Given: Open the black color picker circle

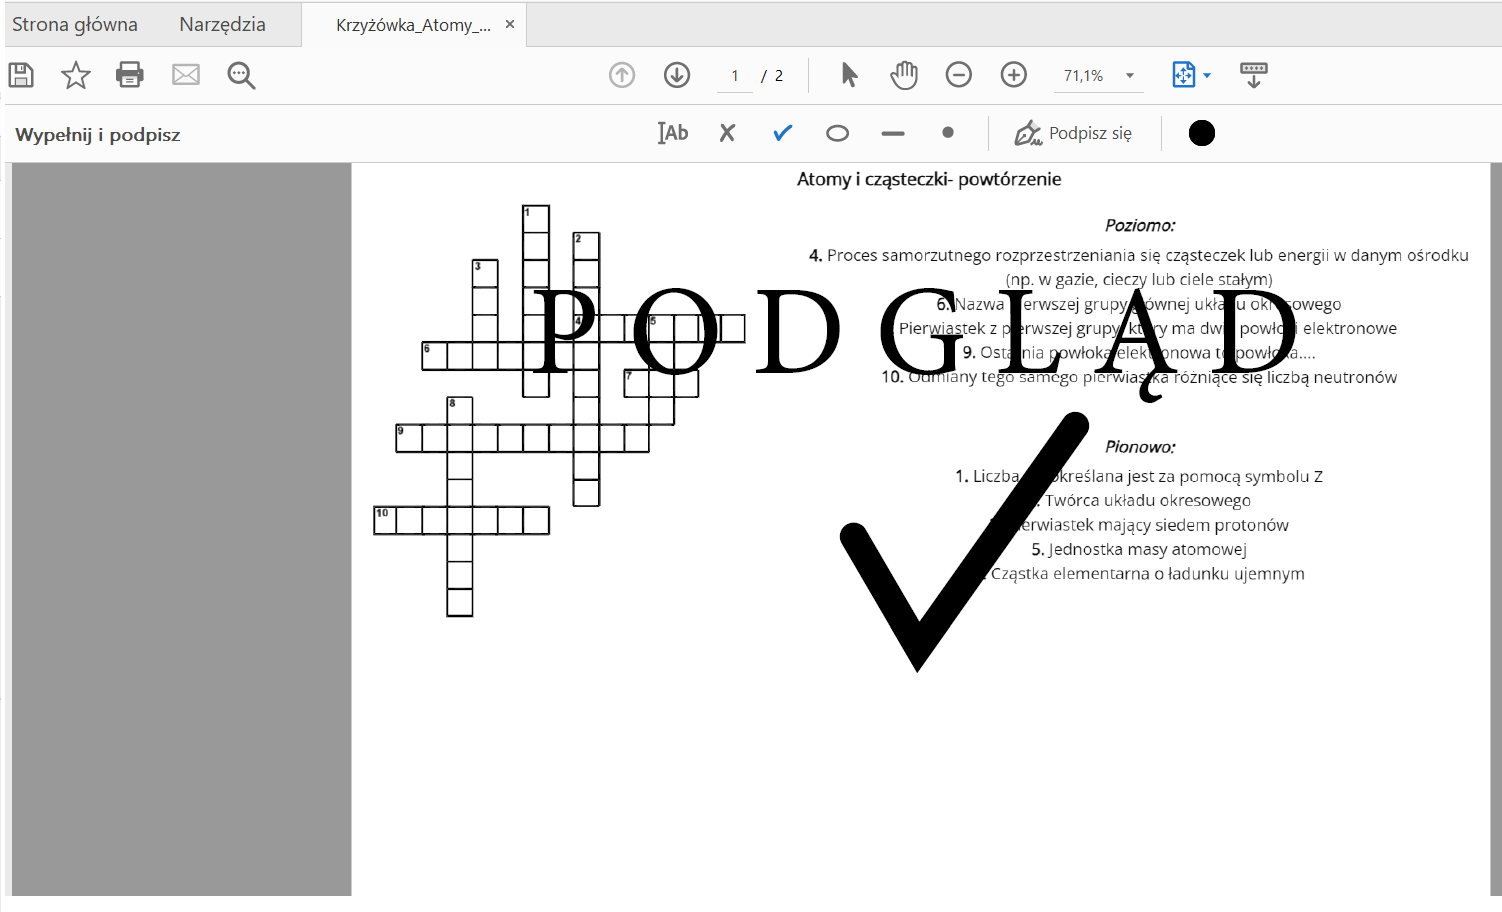Looking at the screenshot, I should click(x=1202, y=133).
